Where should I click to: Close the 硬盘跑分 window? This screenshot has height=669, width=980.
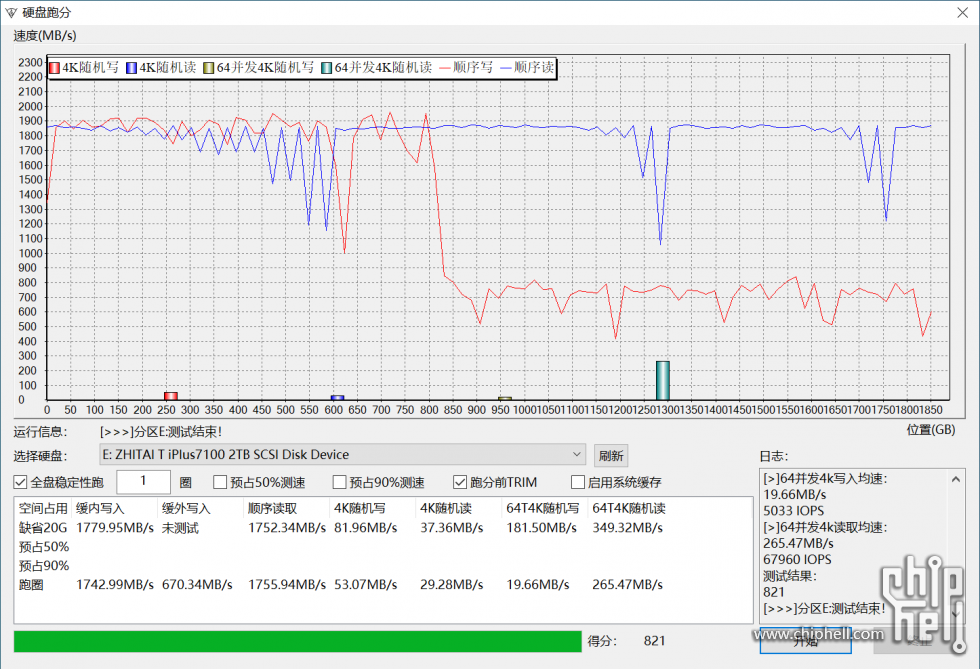(x=962, y=13)
